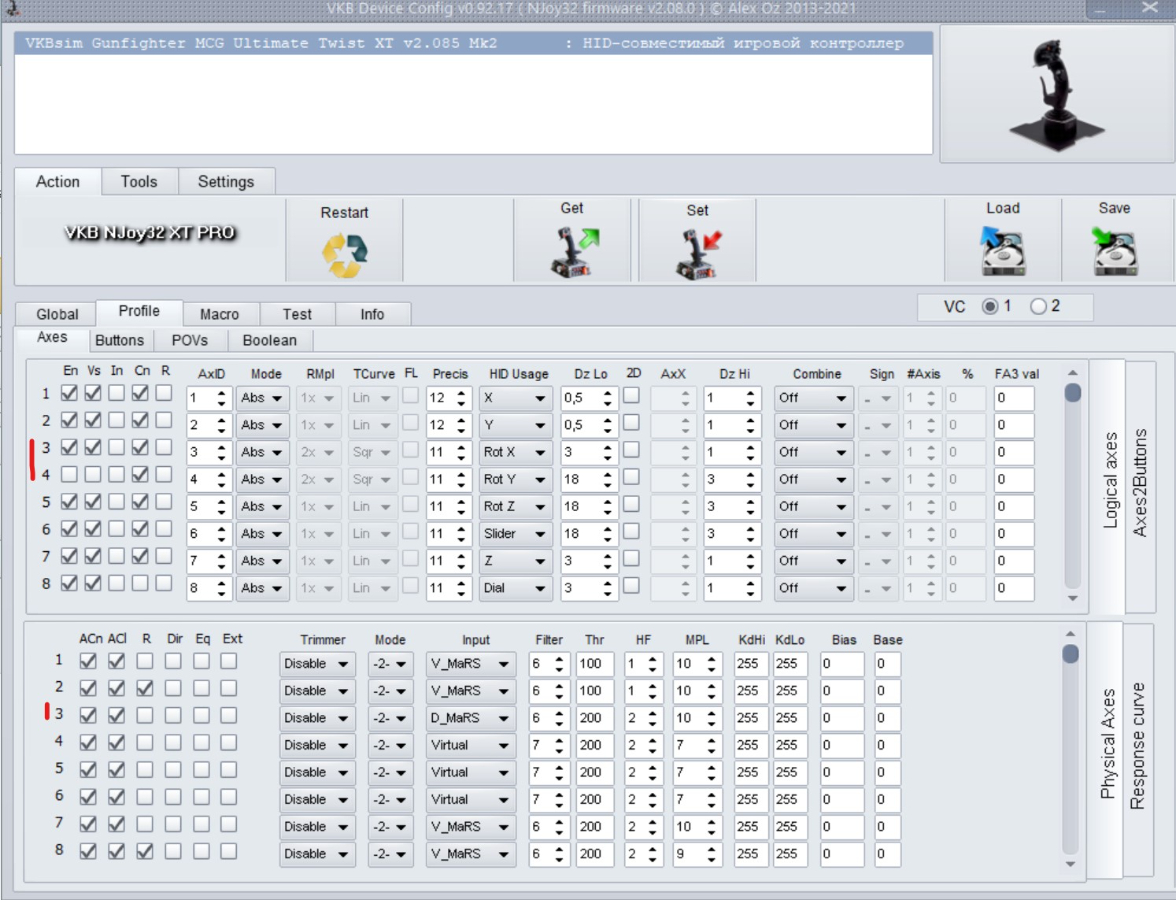Image resolution: width=1176 pixels, height=900 pixels.
Task: Open Input dropdown showing D_MaRS
Action: (x=470, y=718)
